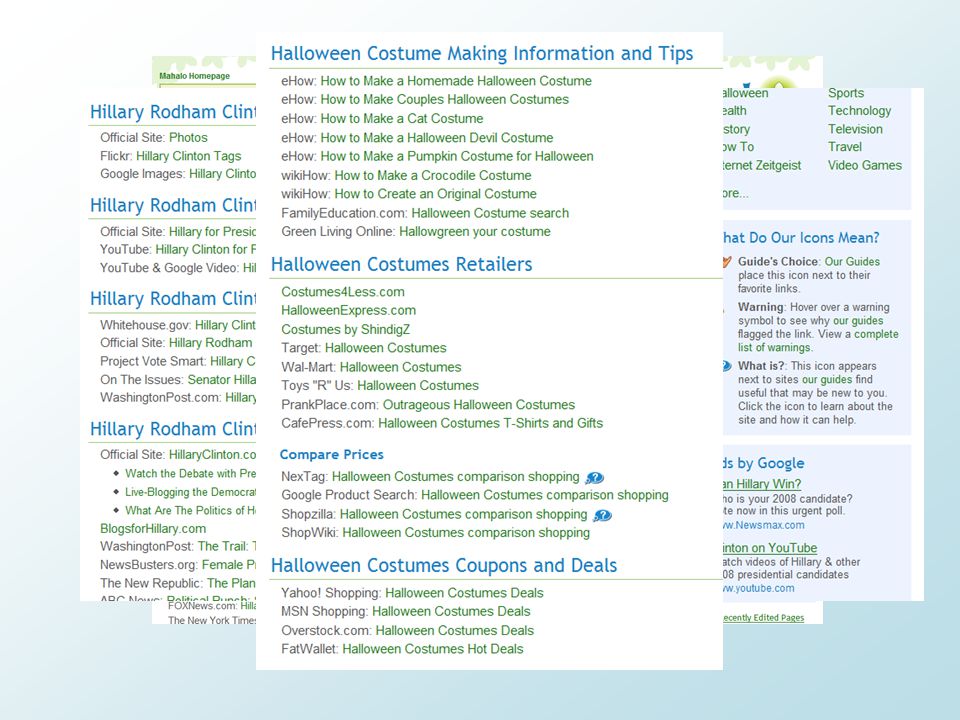The image size is (960, 720).
Task: Open 'Hallowgreen your costume' link
Action: pyautogui.click(x=474, y=231)
